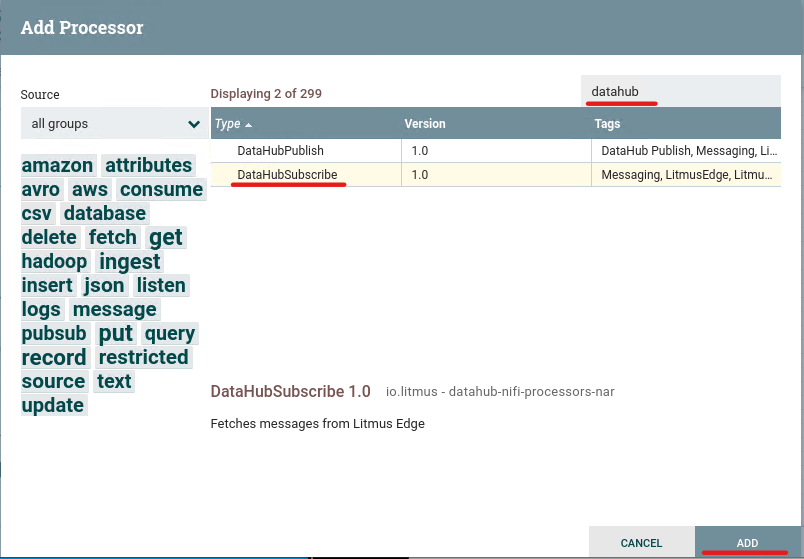Filter by the attributes tag
This screenshot has height=559, width=804.
point(148,165)
